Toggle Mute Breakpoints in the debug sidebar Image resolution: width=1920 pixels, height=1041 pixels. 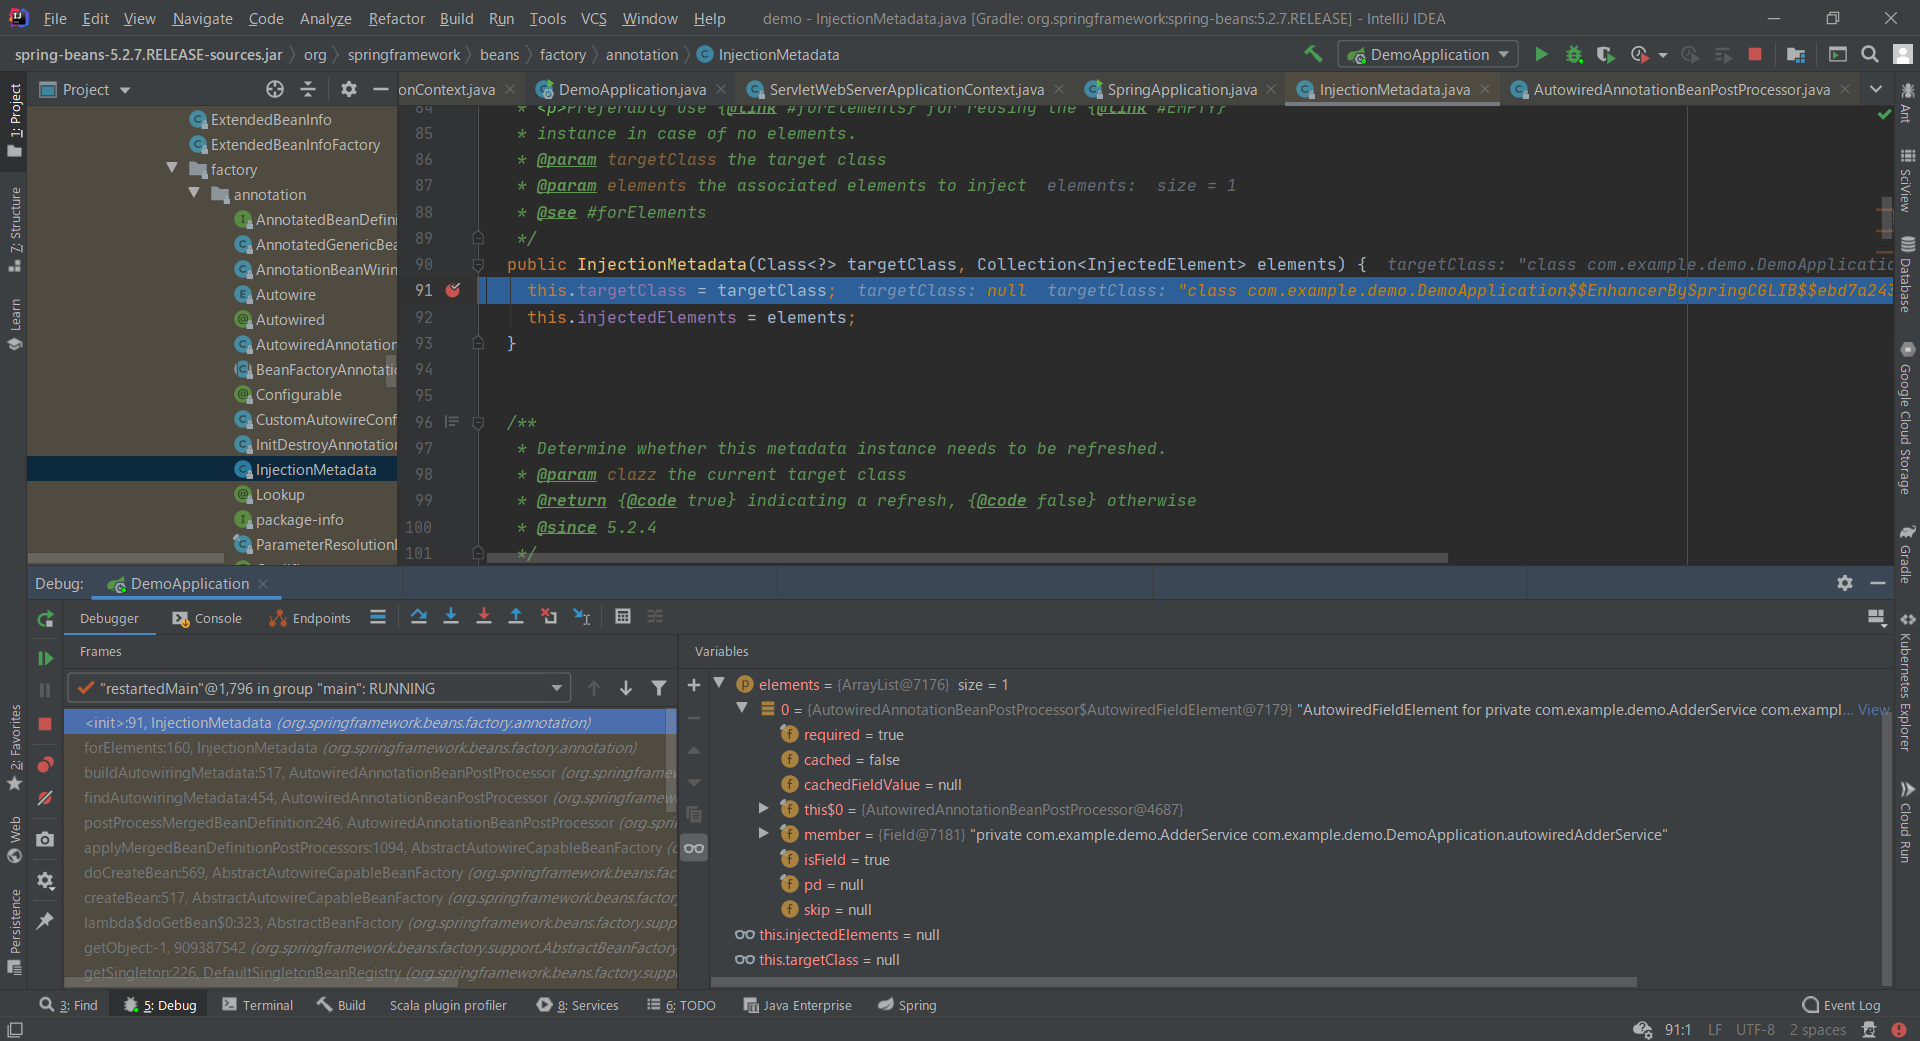click(x=45, y=798)
